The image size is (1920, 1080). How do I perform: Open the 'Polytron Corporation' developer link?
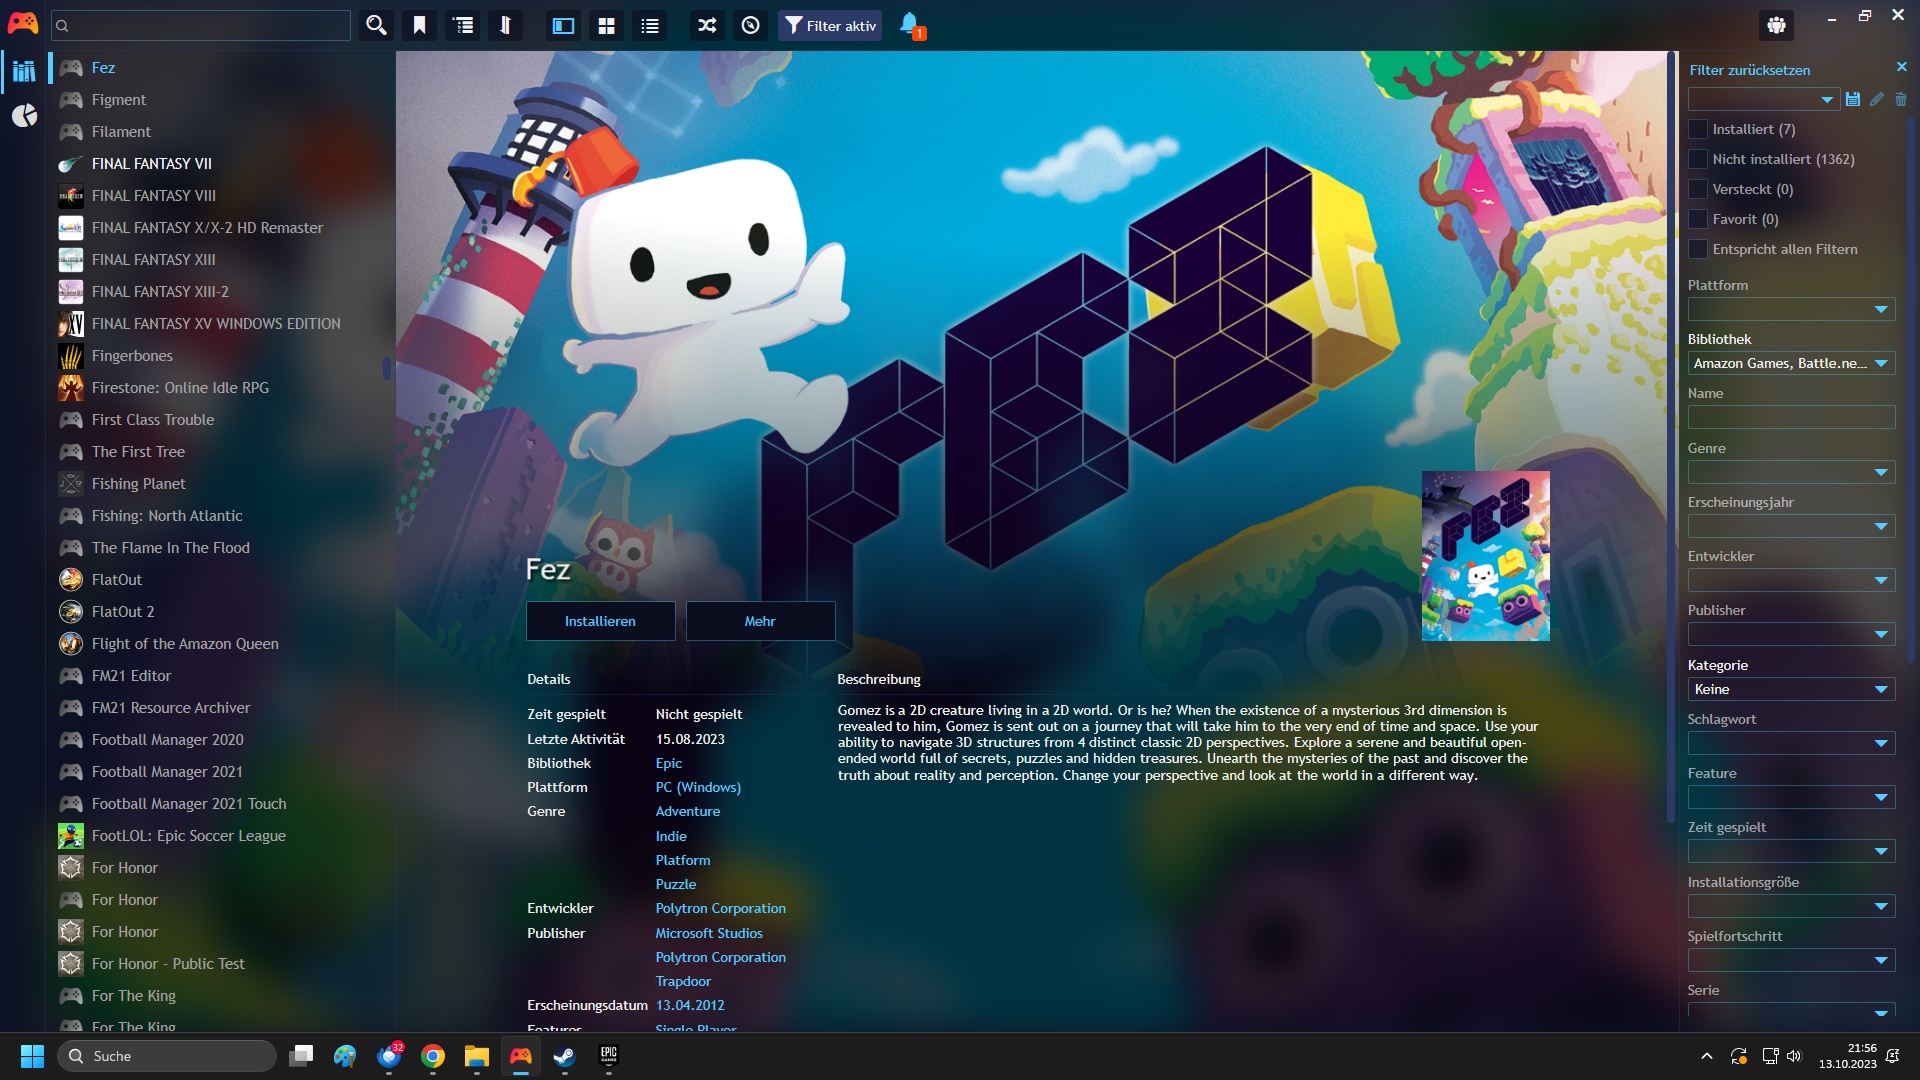(x=720, y=908)
